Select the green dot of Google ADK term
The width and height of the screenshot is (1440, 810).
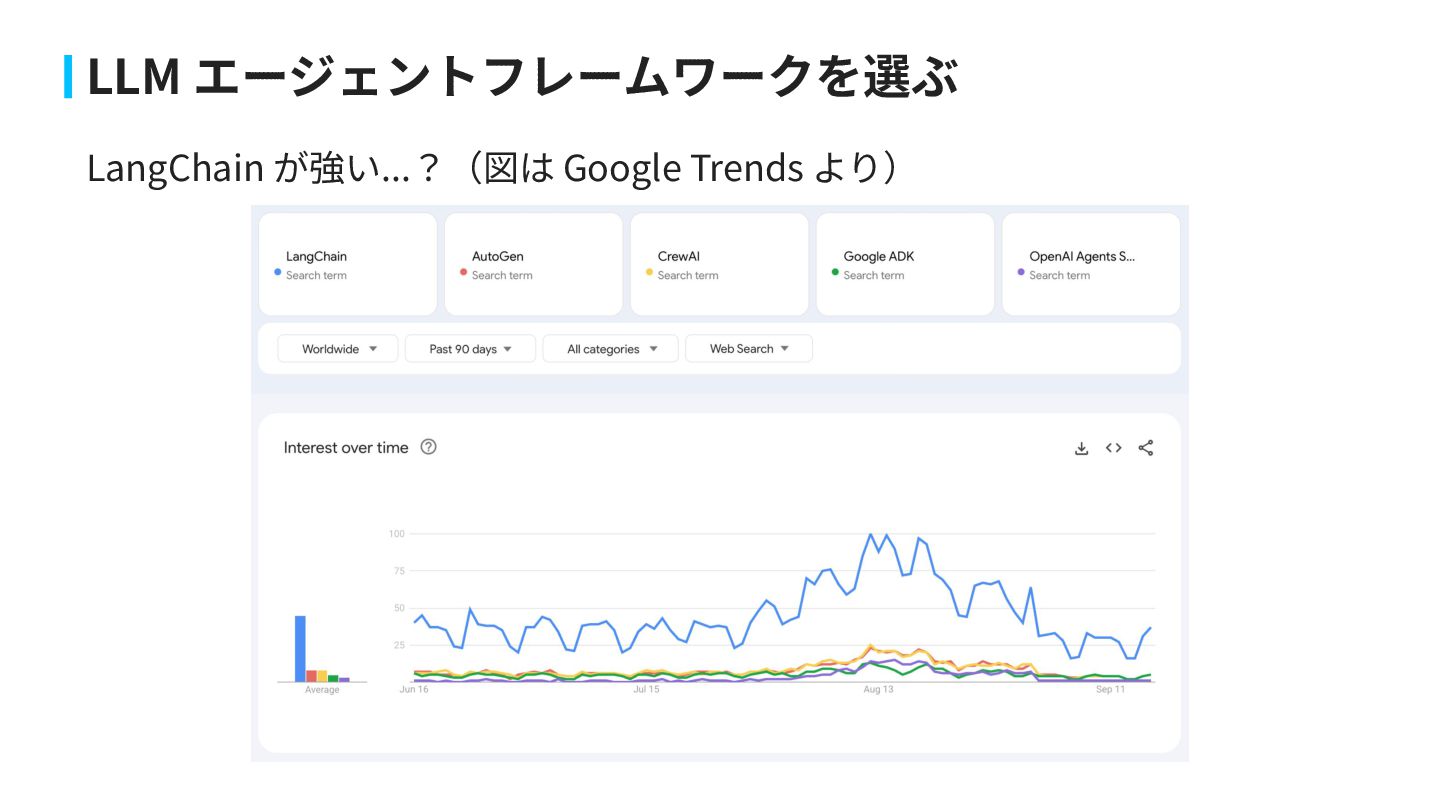click(835, 272)
